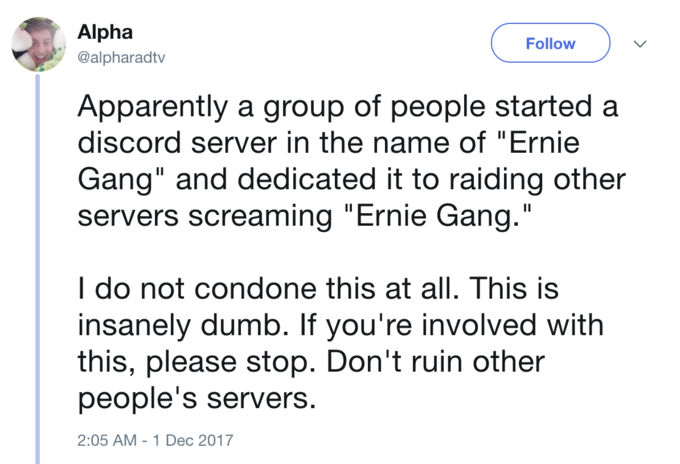This screenshot has width=680, height=464.
Task: Open the 2:05 AM - 1 Dec 2017 timestamp
Action: (x=155, y=440)
